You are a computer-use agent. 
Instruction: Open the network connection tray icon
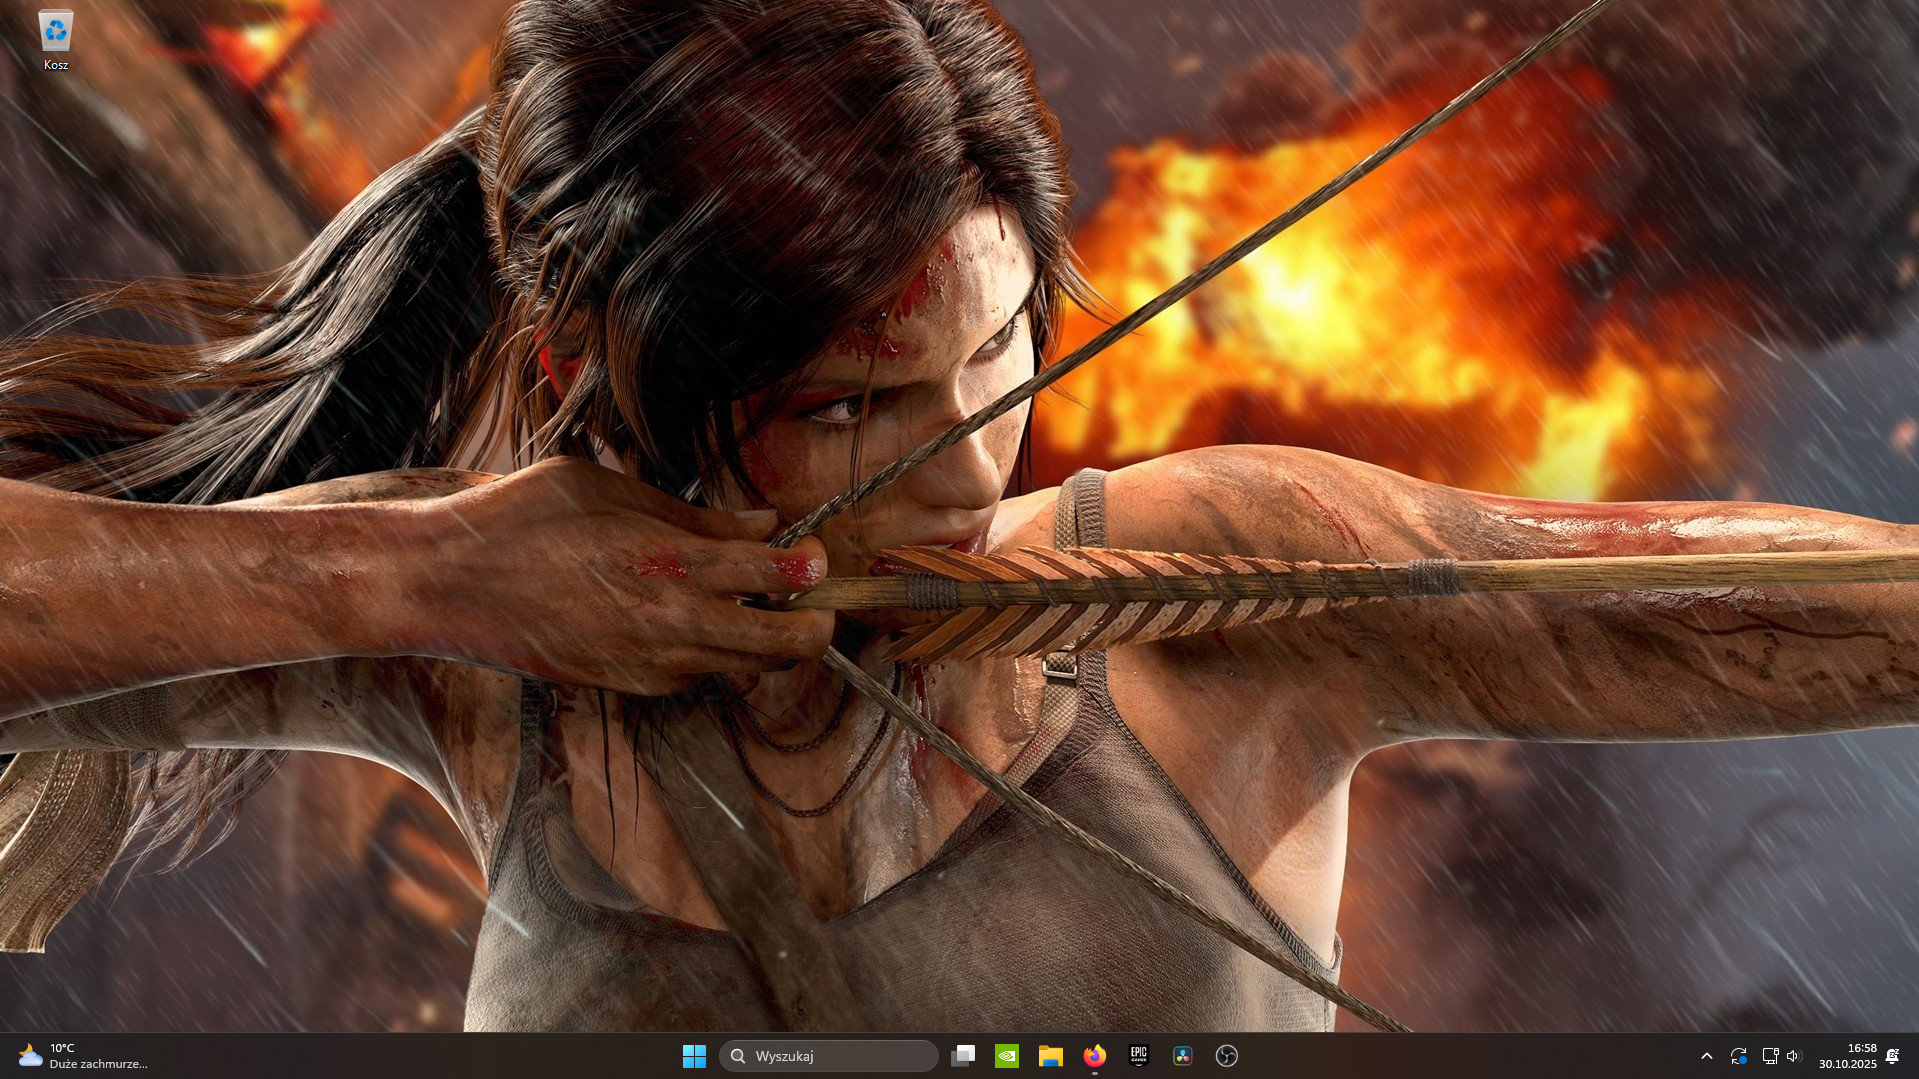(x=1770, y=1056)
